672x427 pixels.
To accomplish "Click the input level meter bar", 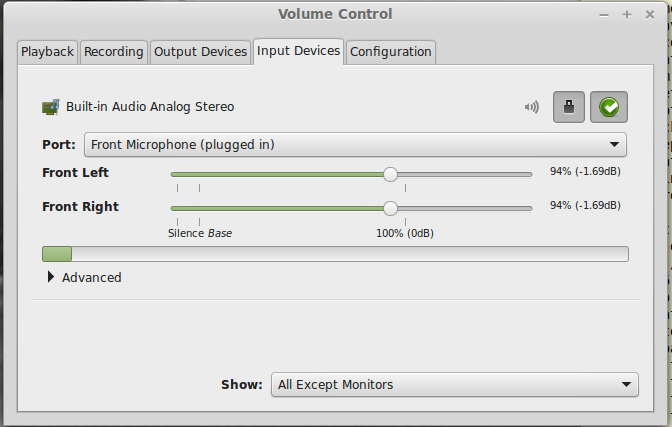I will click(x=335, y=254).
